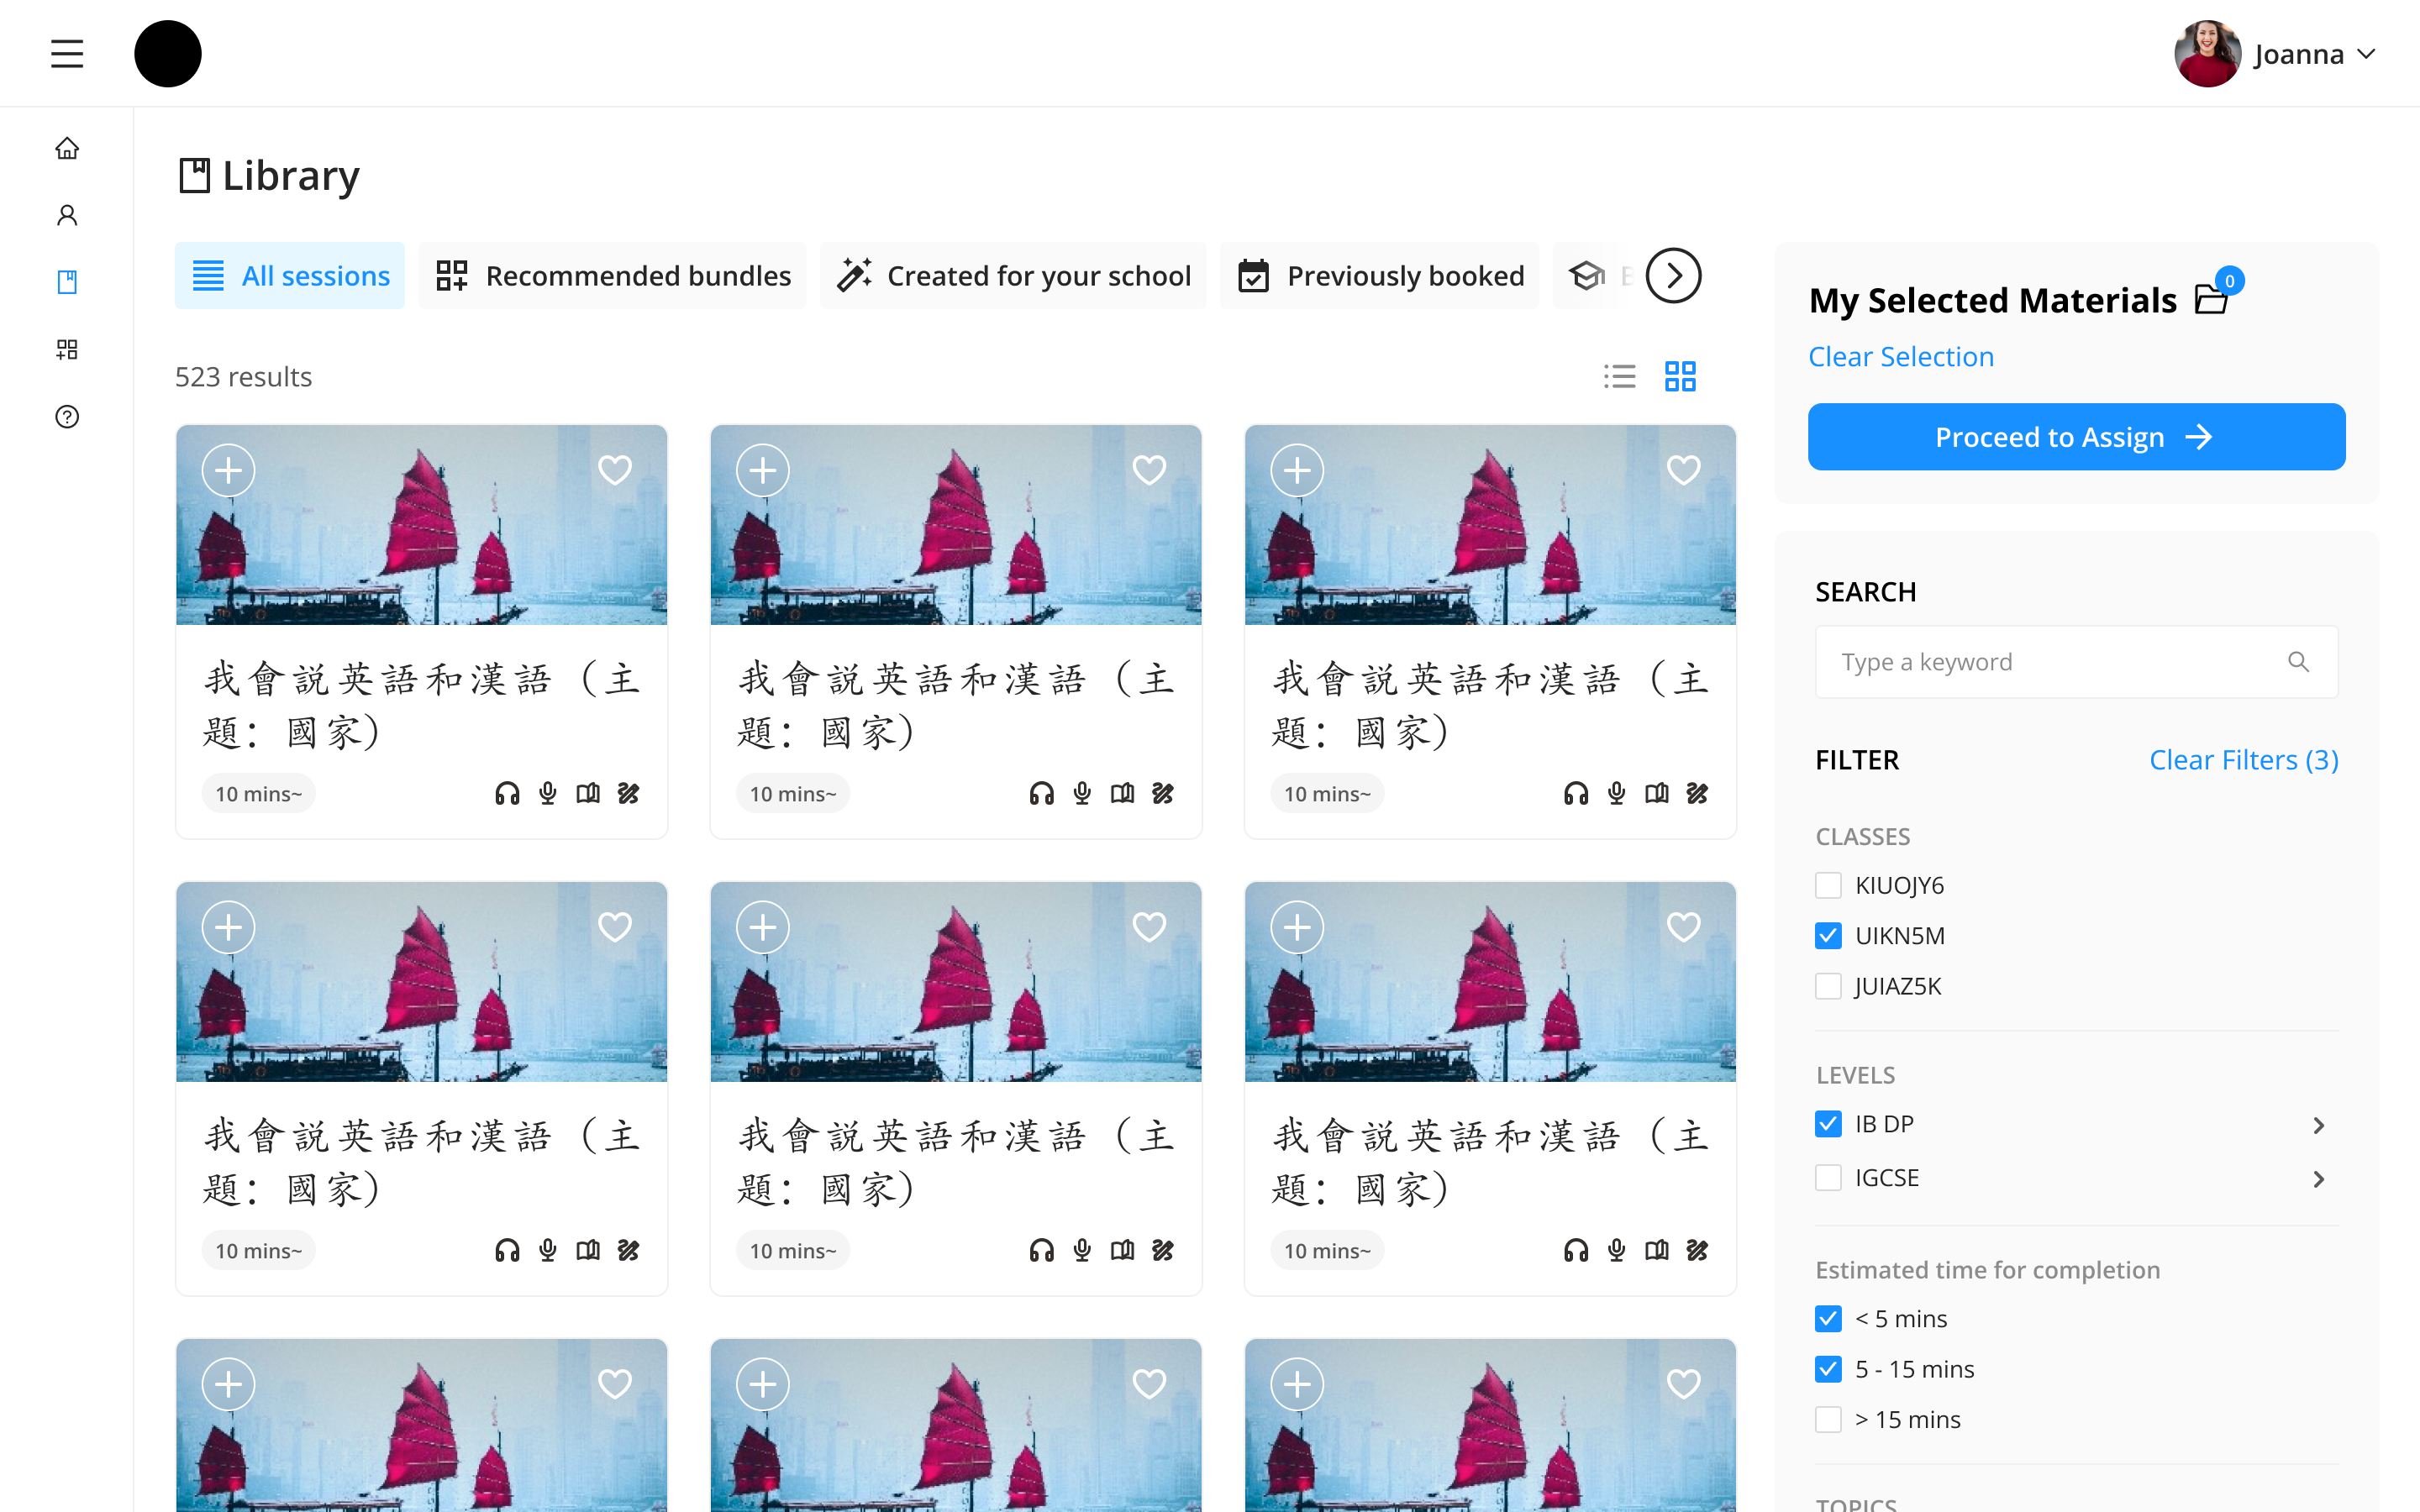Favorite the first row middle card

[x=1149, y=470]
